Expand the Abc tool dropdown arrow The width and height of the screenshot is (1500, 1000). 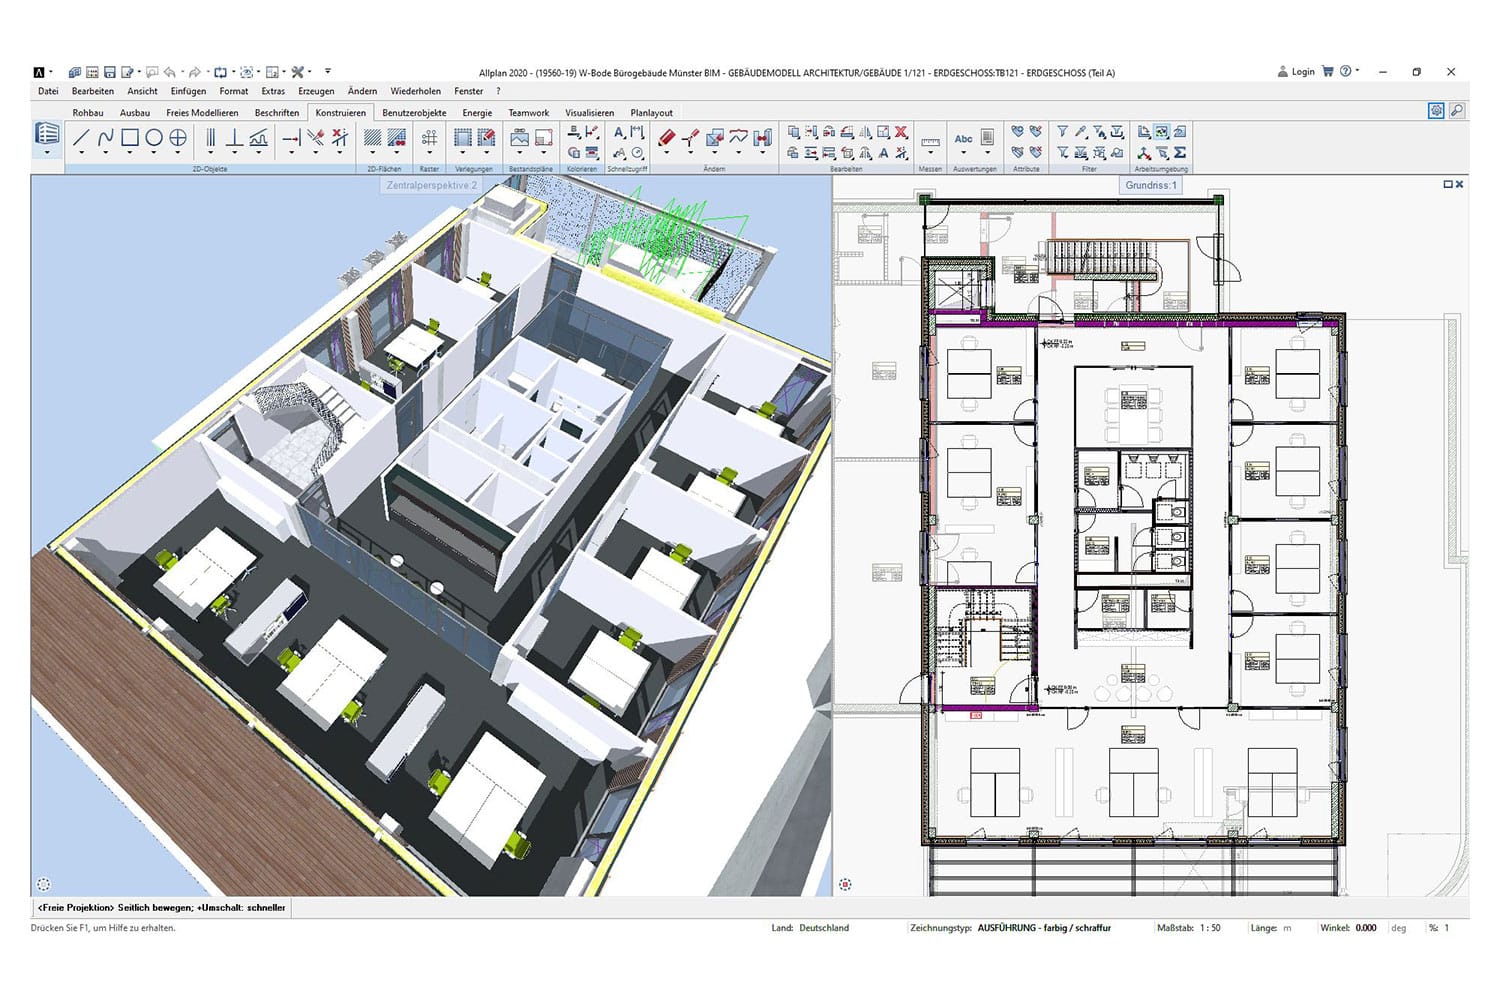click(963, 154)
